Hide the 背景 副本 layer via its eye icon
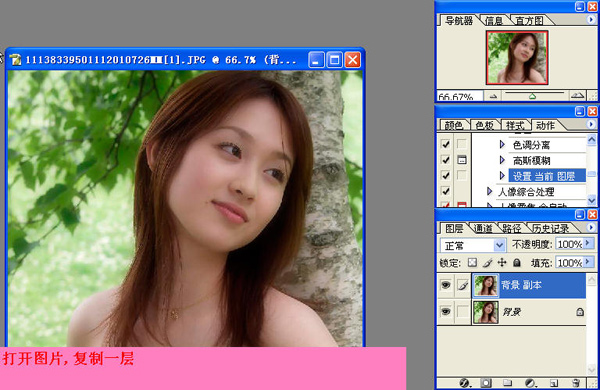600x390 pixels. [x=445, y=285]
